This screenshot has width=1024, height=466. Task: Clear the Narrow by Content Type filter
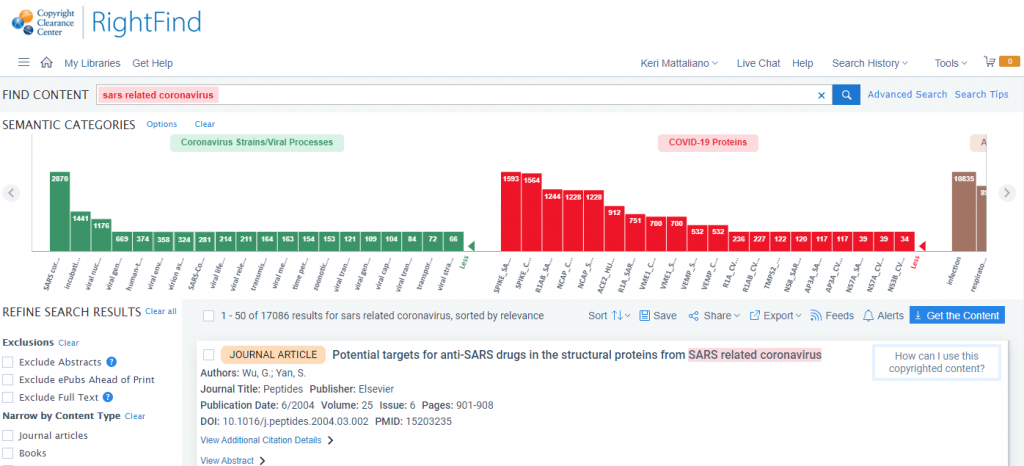(135, 416)
